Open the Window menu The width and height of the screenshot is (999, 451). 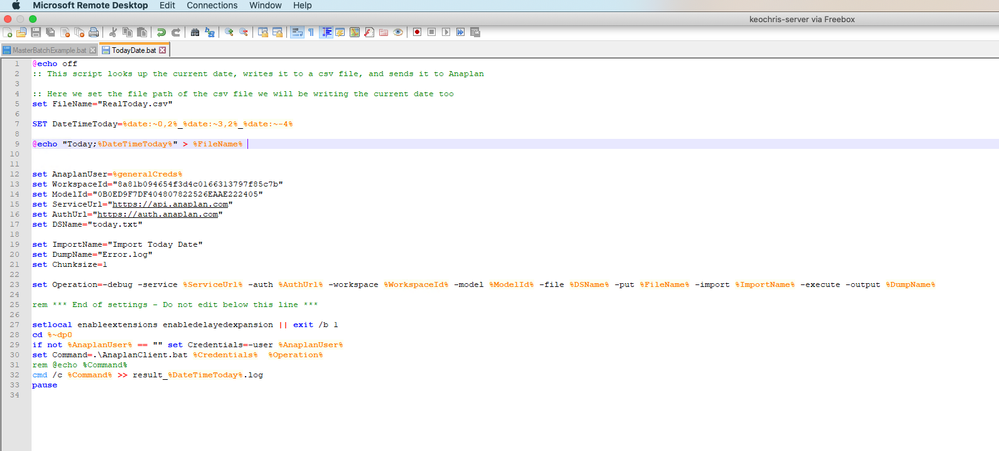click(266, 5)
